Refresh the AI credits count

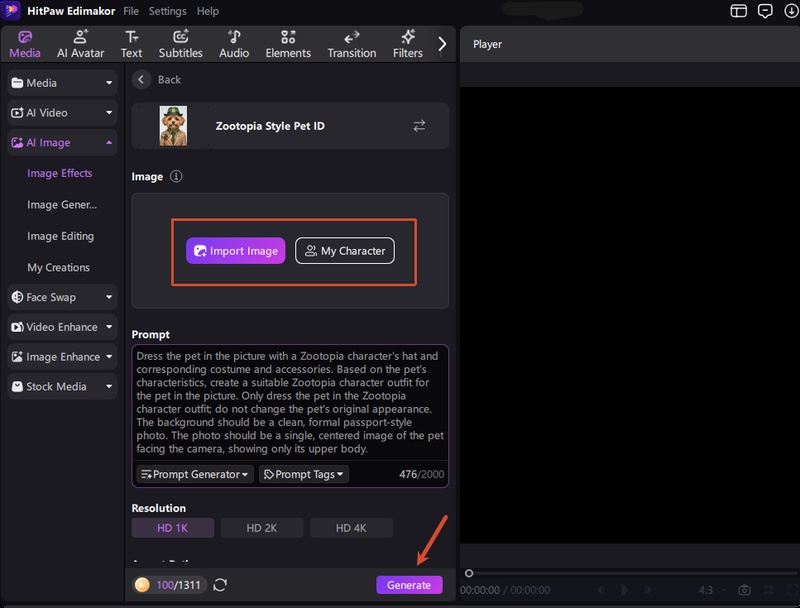click(x=220, y=585)
